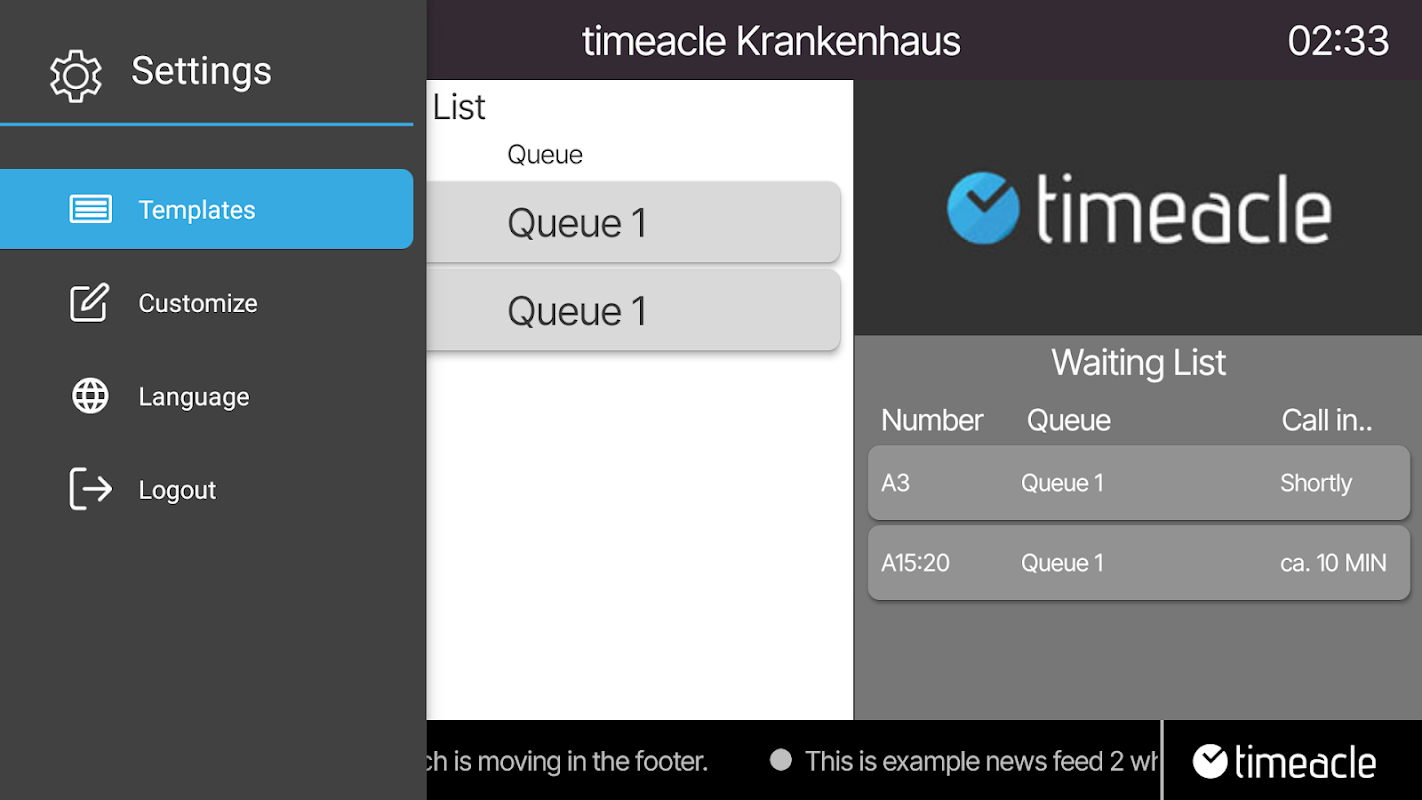Click the A15:20 waiting list row
The height and width of the screenshot is (800, 1422).
(x=1139, y=563)
